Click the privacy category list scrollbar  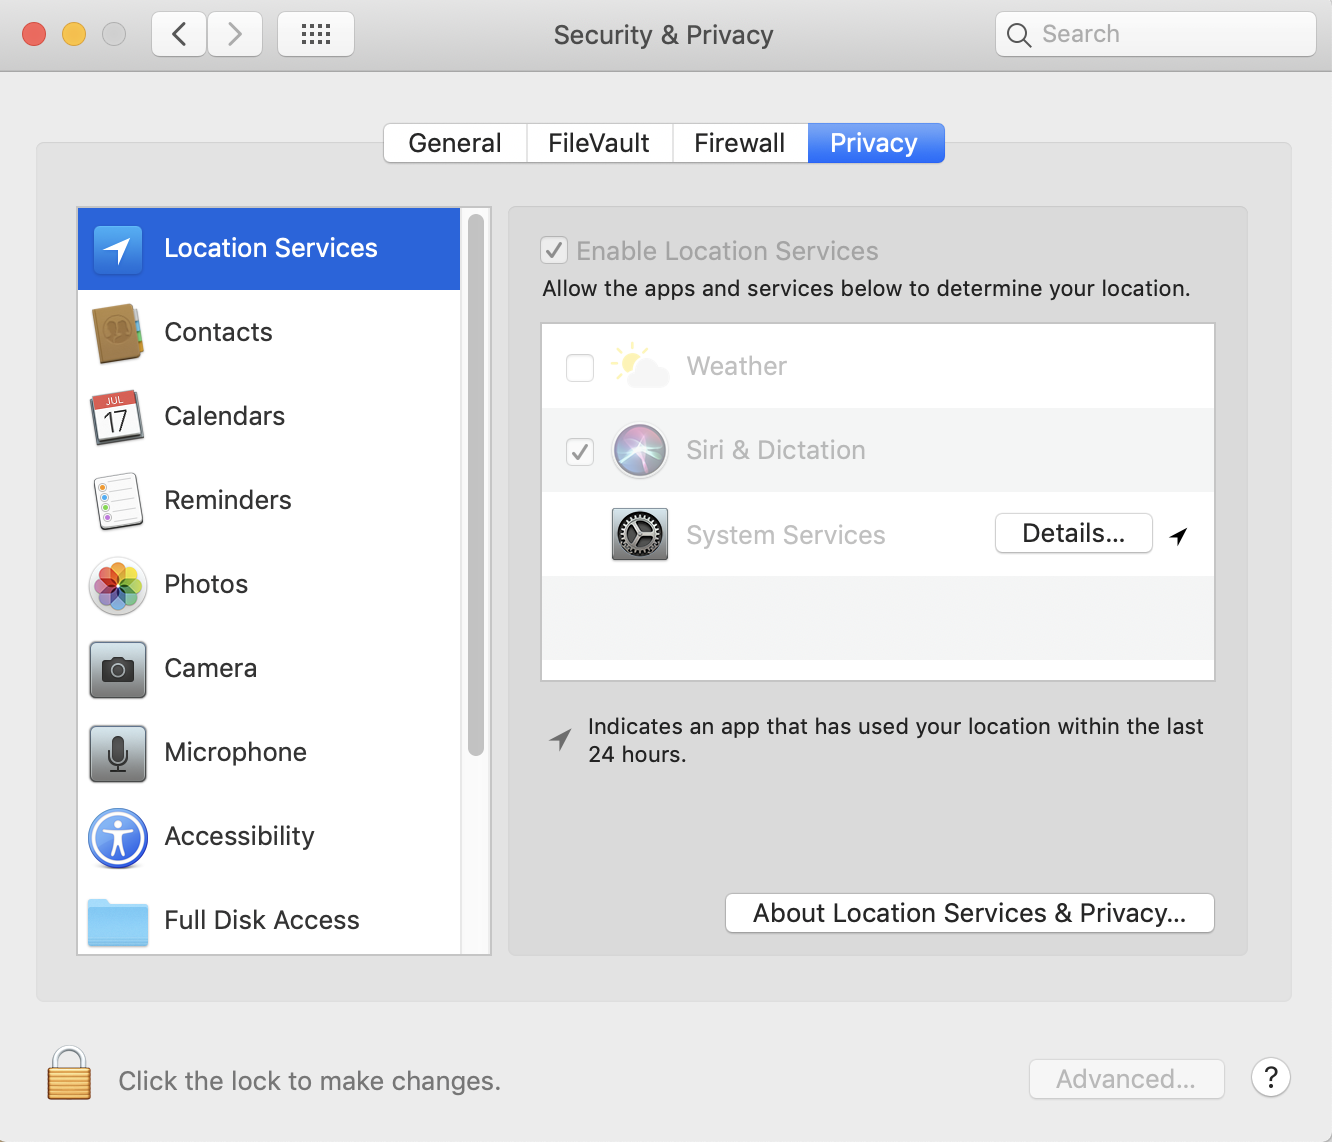(x=476, y=485)
